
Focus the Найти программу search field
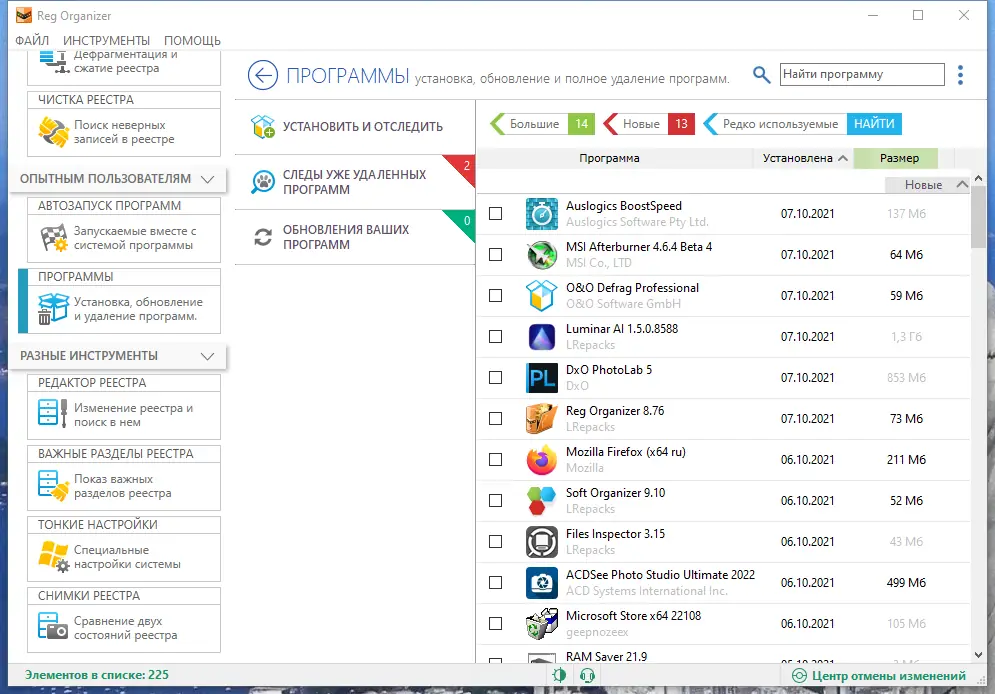(862, 74)
